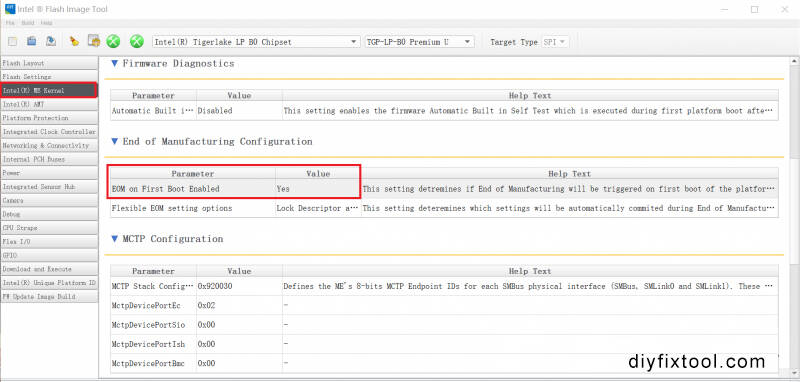The image size is (800, 382).
Task: Select the MctpDevicePortEc parameter cell
Action: click(153, 305)
